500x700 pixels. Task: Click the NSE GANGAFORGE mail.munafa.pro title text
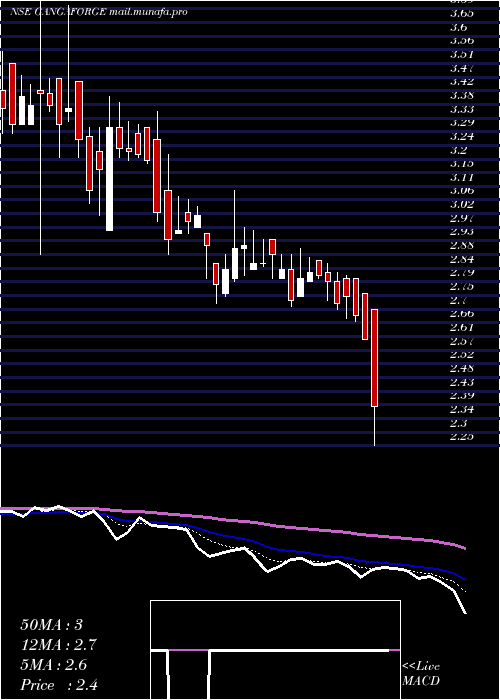pos(98,12)
